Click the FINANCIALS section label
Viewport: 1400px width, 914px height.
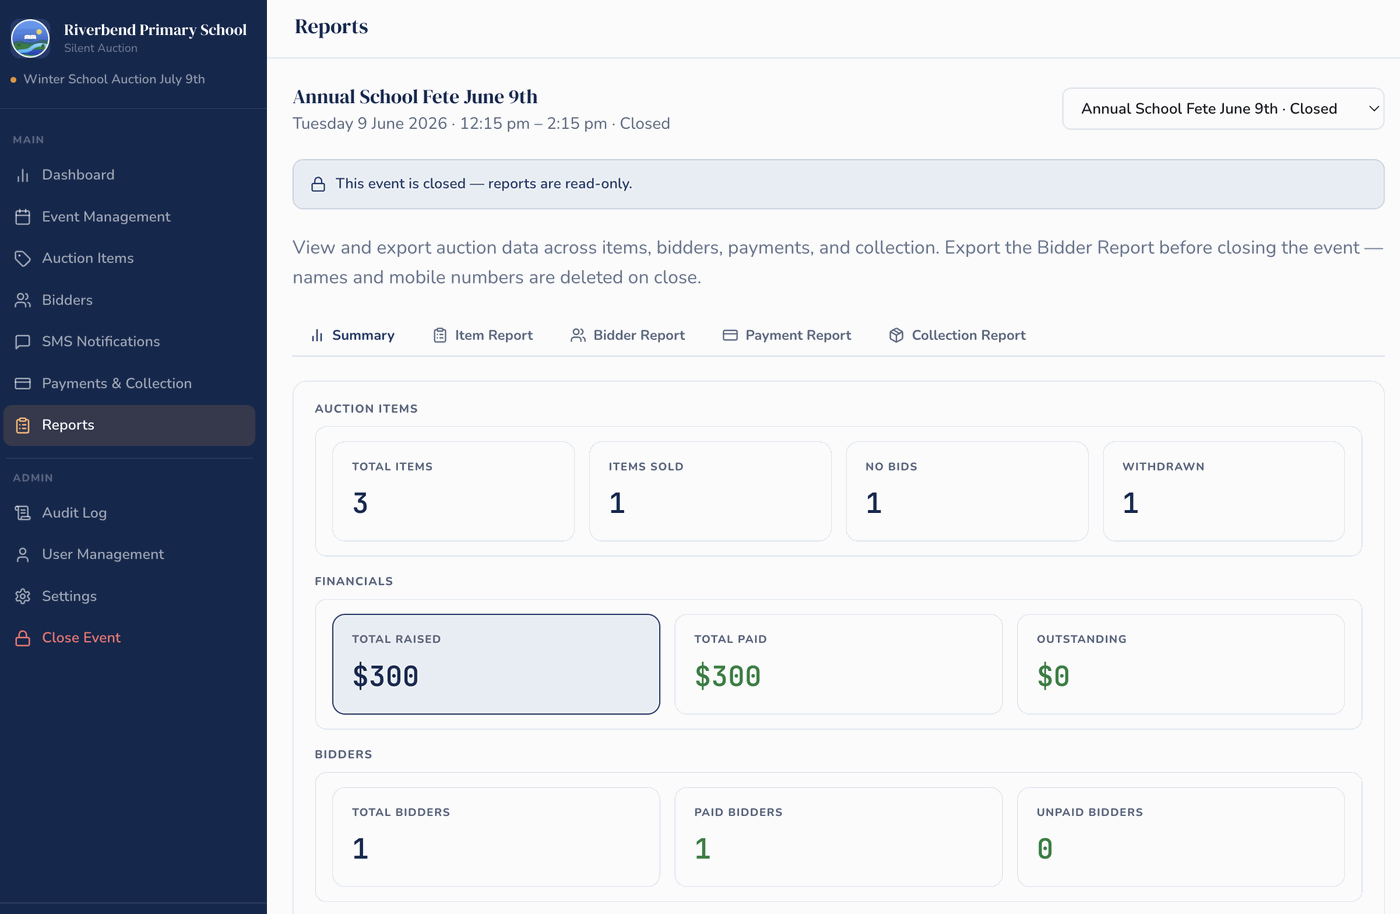[354, 581]
